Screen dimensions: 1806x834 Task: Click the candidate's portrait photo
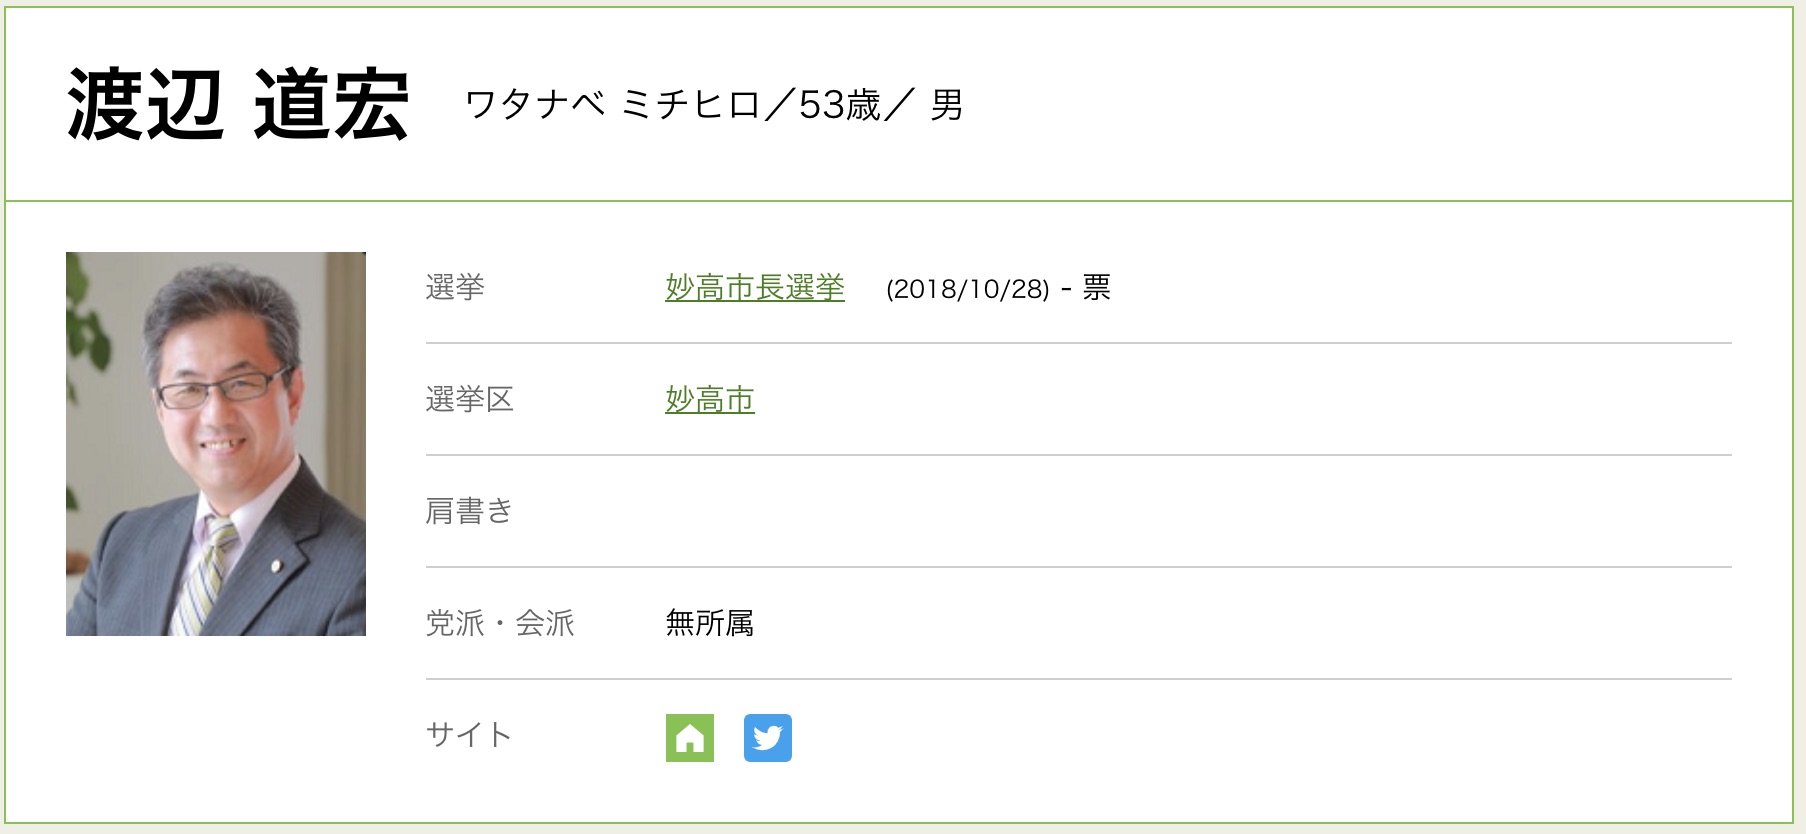coord(216,444)
